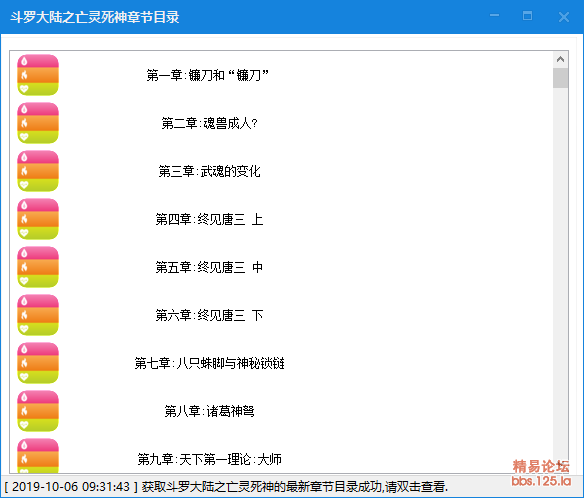Click the icon beside 第一章:镰刀和“镰刀”
This screenshot has width=584, height=498.
[x=38, y=75]
